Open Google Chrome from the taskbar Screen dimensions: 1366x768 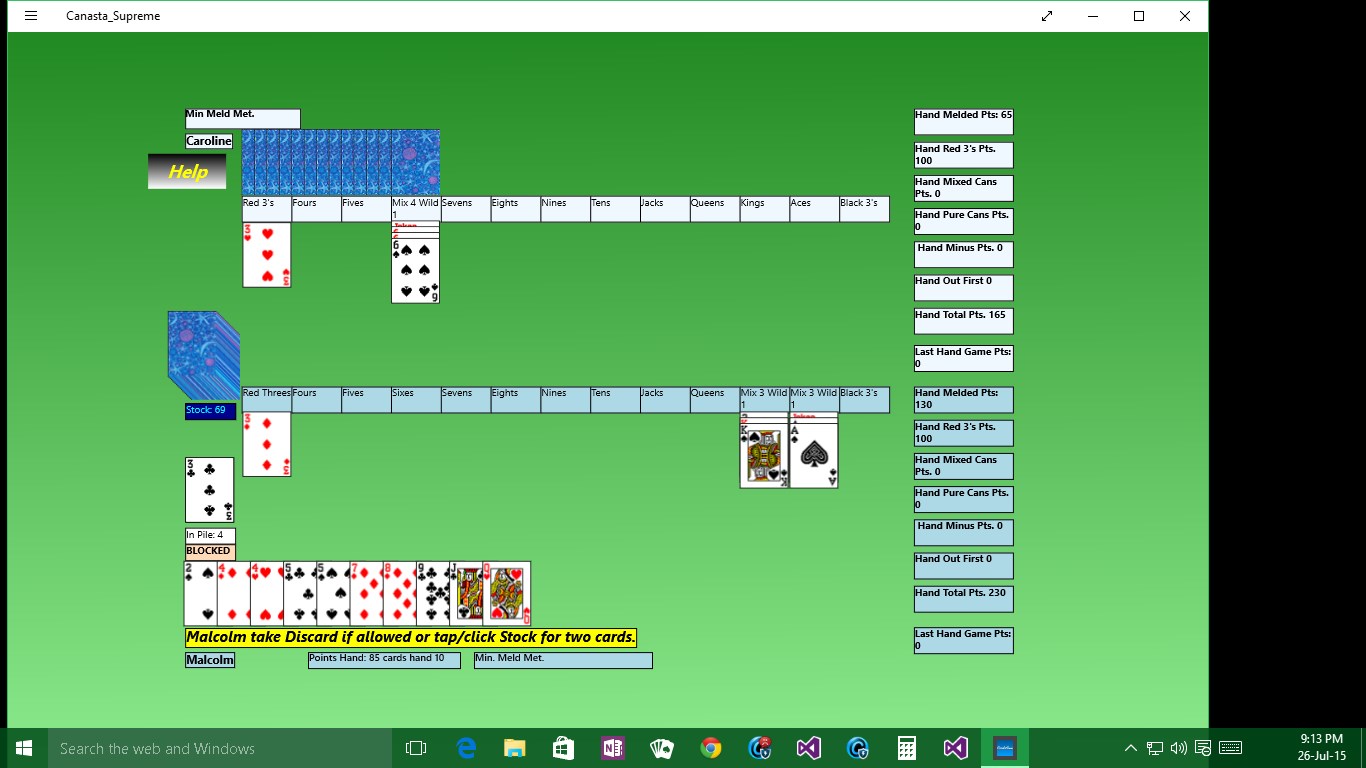click(711, 748)
